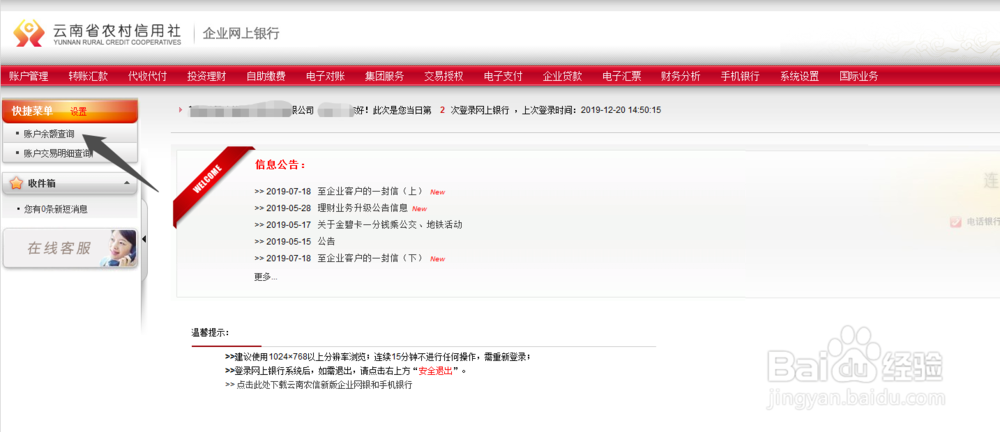Click 更多... under the announcements
The image size is (1000, 432).
pos(265,276)
